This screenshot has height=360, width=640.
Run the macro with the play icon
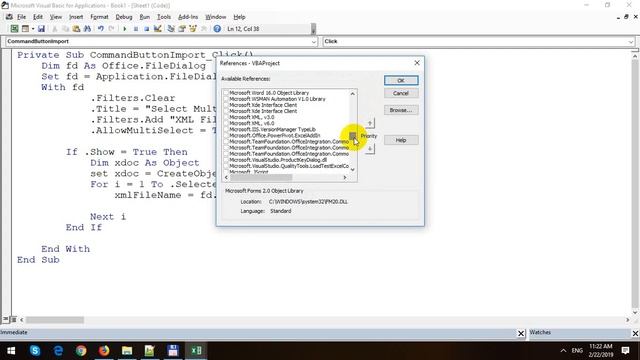coord(124,29)
